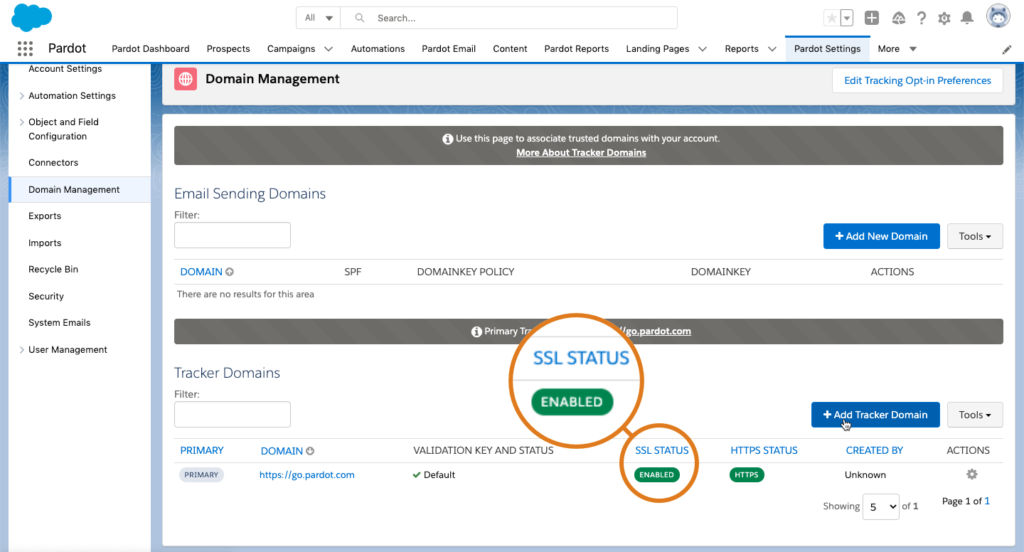The width and height of the screenshot is (1024, 552).
Task: Open the App Launcher grid icon
Action: pos(25,48)
